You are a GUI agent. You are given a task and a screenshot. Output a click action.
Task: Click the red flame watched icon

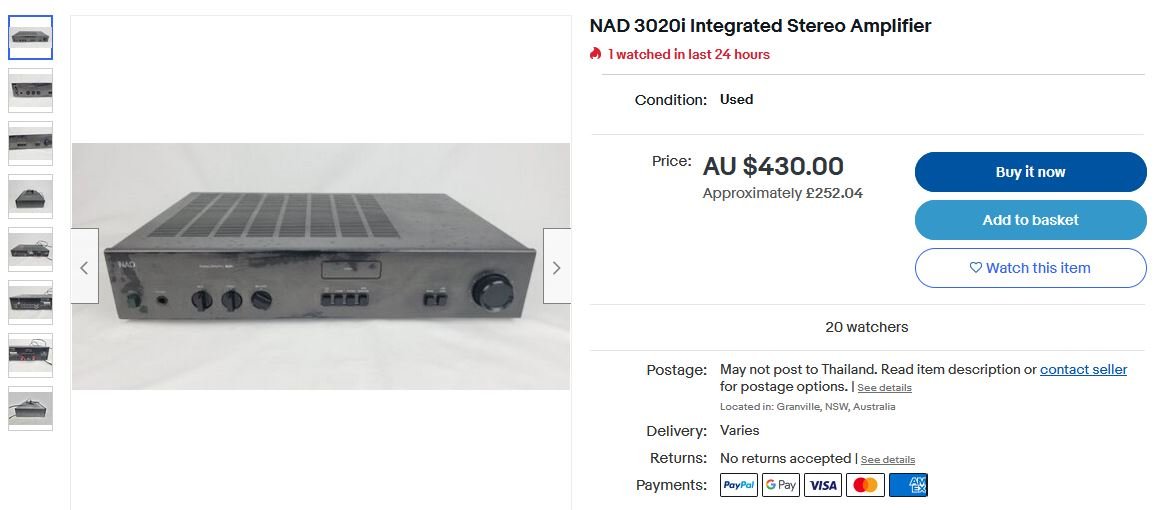[596, 54]
